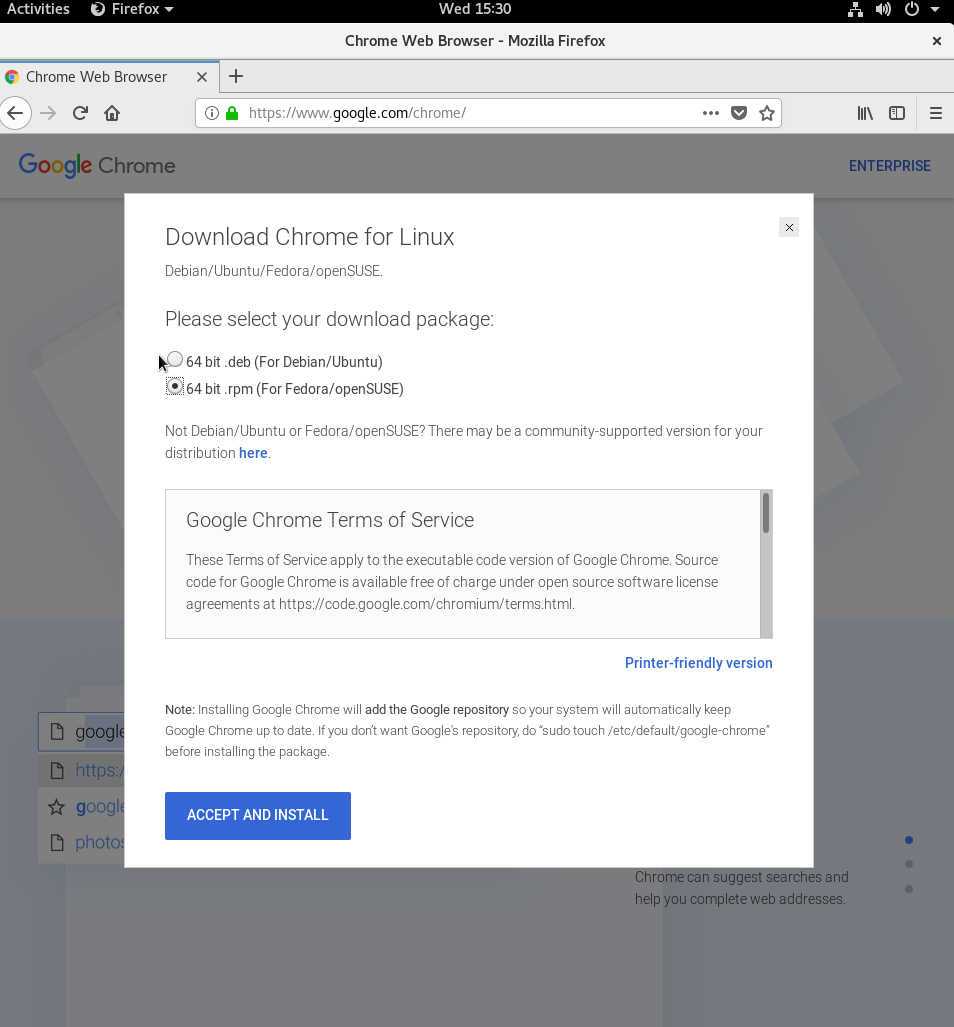Viewport: 954px width, 1027px height.
Task: Click the green padlock security icon
Action: pos(232,113)
